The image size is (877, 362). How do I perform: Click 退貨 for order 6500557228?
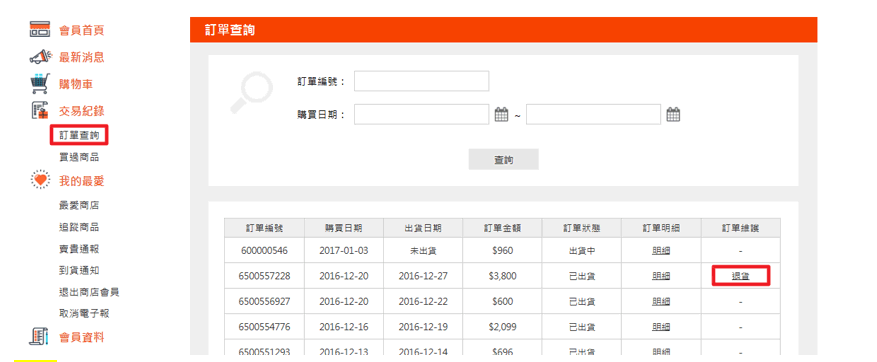741,276
